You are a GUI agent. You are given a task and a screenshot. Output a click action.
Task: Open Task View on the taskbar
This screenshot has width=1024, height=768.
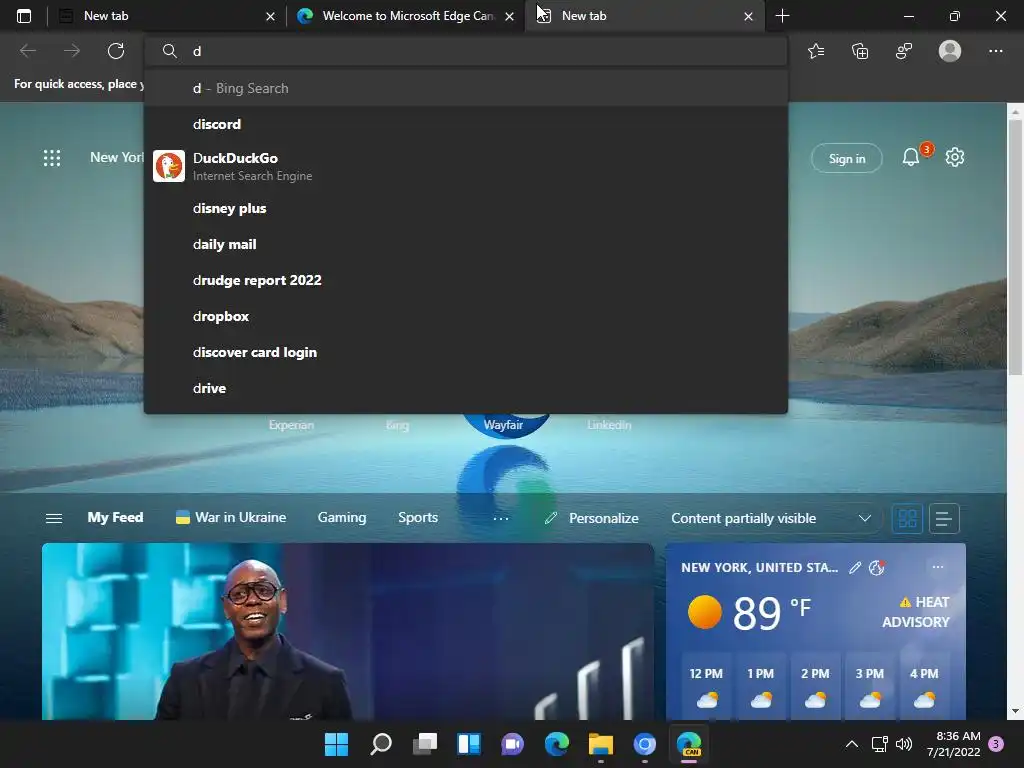[x=424, y=744]
